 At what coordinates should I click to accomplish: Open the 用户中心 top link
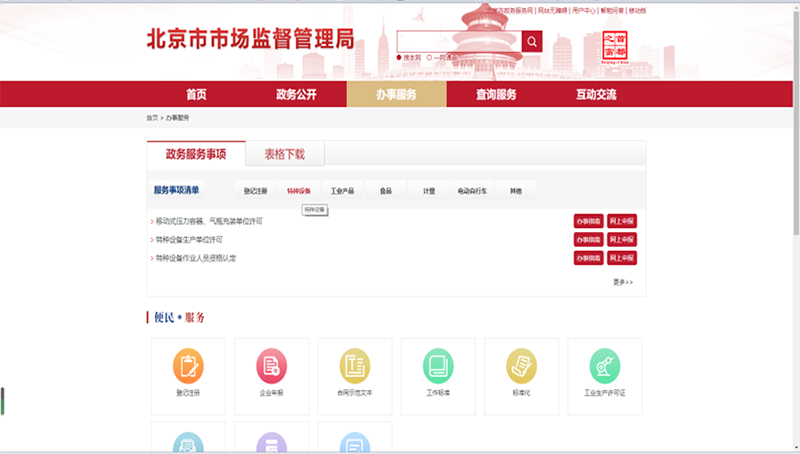click(584, 10)
